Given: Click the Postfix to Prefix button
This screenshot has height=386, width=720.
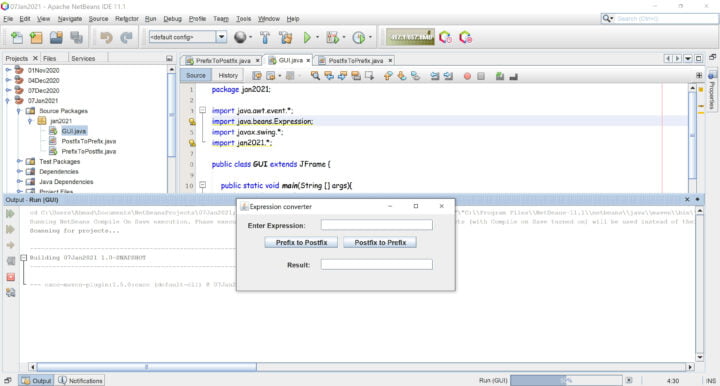Looking at the screenshot, I should pyautogui.click(x=380, y=242).
